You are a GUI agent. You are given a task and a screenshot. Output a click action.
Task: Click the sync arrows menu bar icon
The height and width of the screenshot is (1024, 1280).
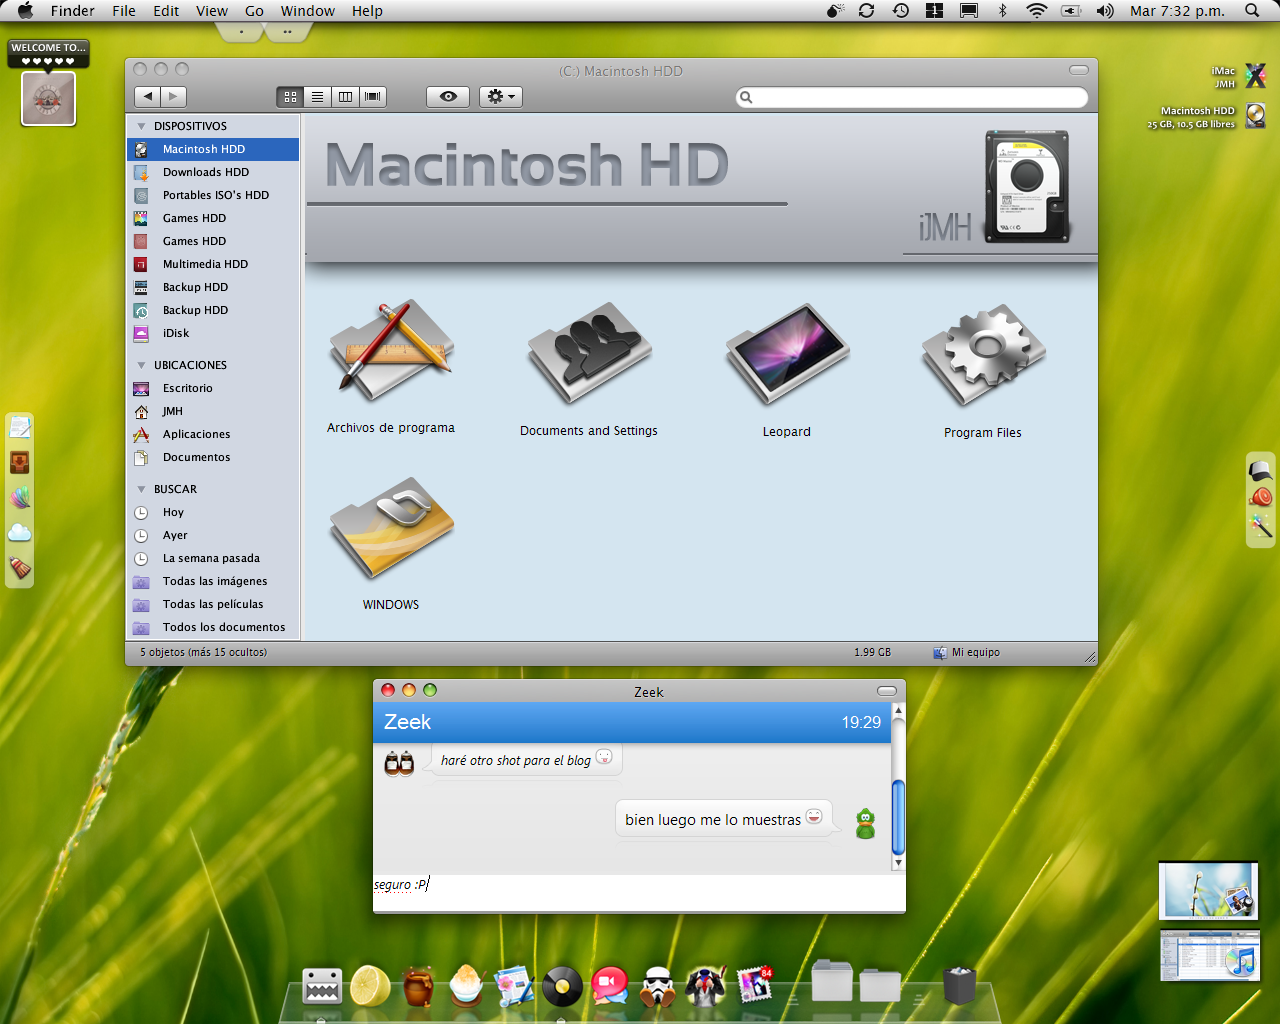point(867,11)
